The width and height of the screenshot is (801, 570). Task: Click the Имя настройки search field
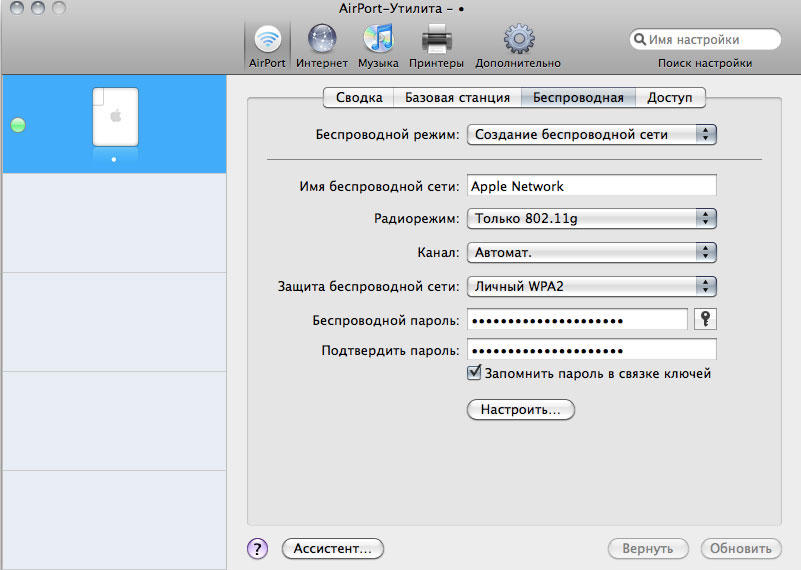tap(705, 39)
